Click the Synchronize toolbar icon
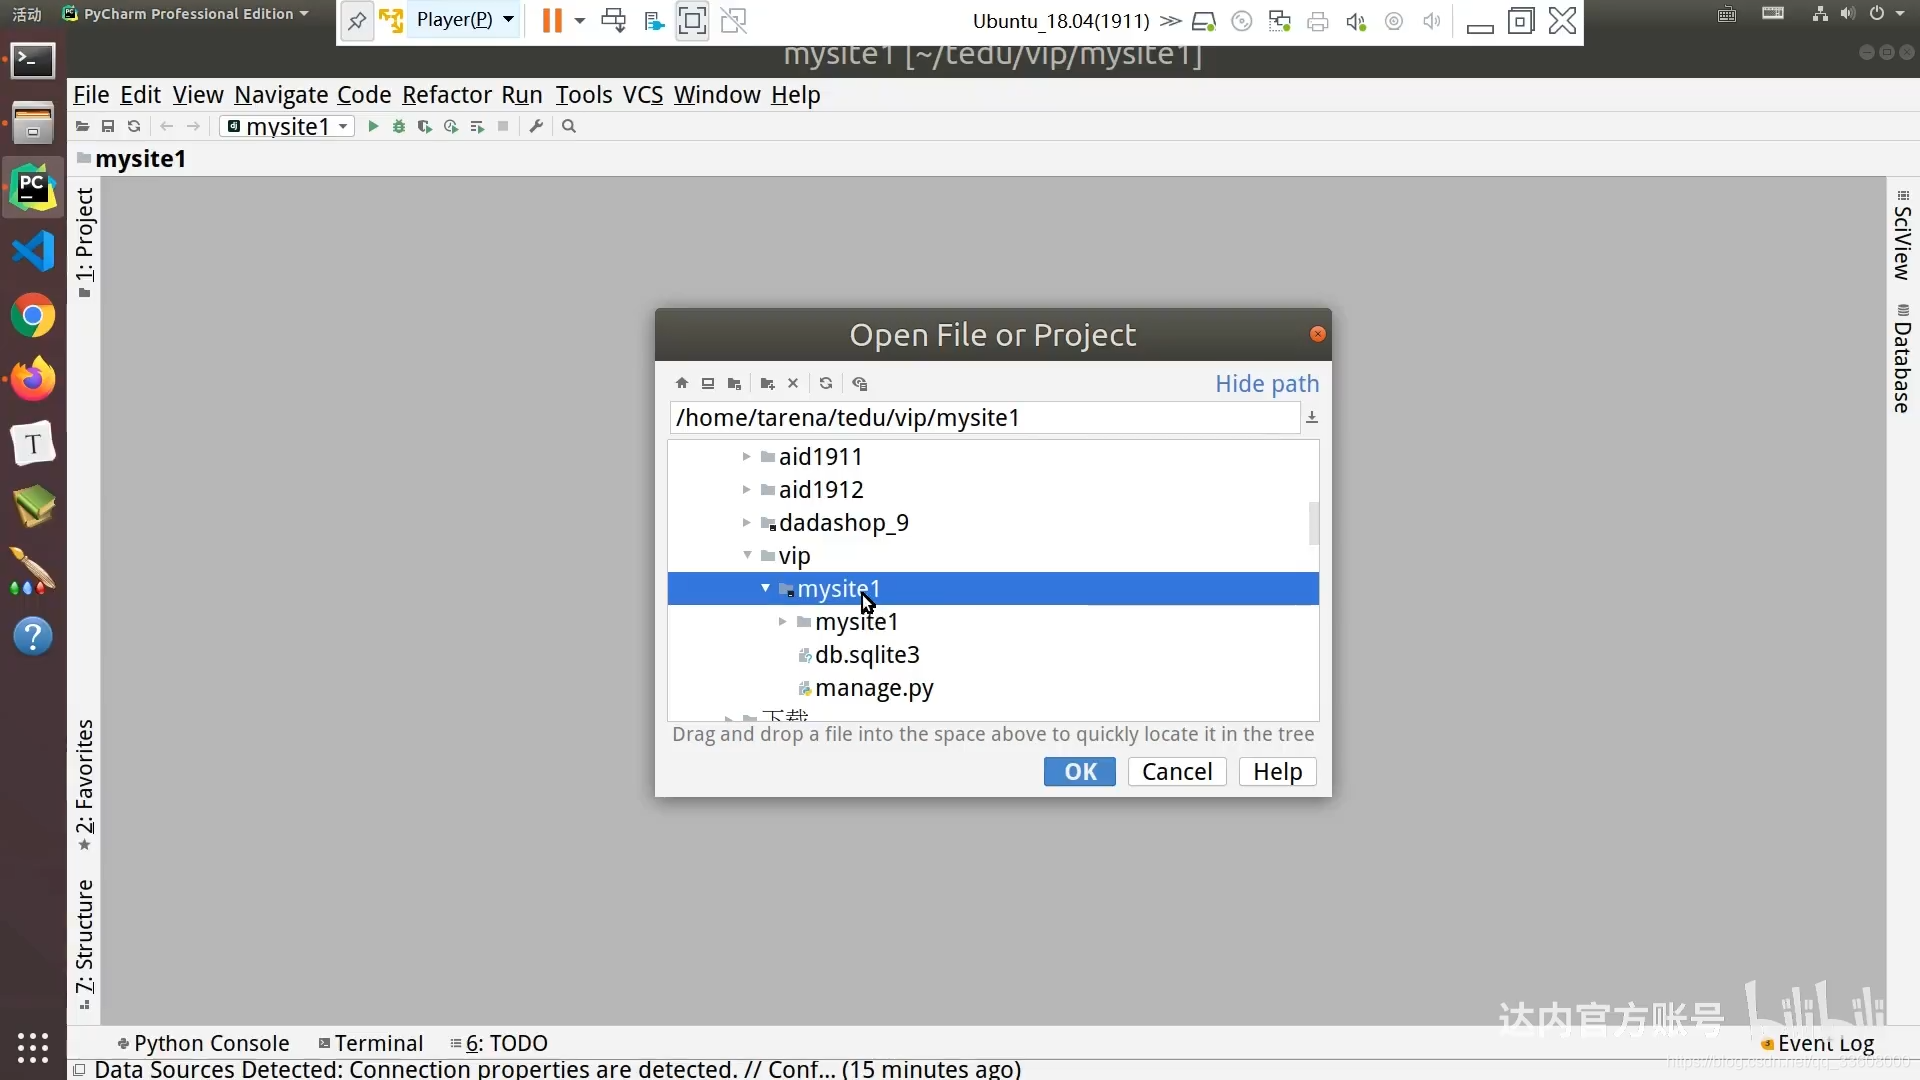 134,127
